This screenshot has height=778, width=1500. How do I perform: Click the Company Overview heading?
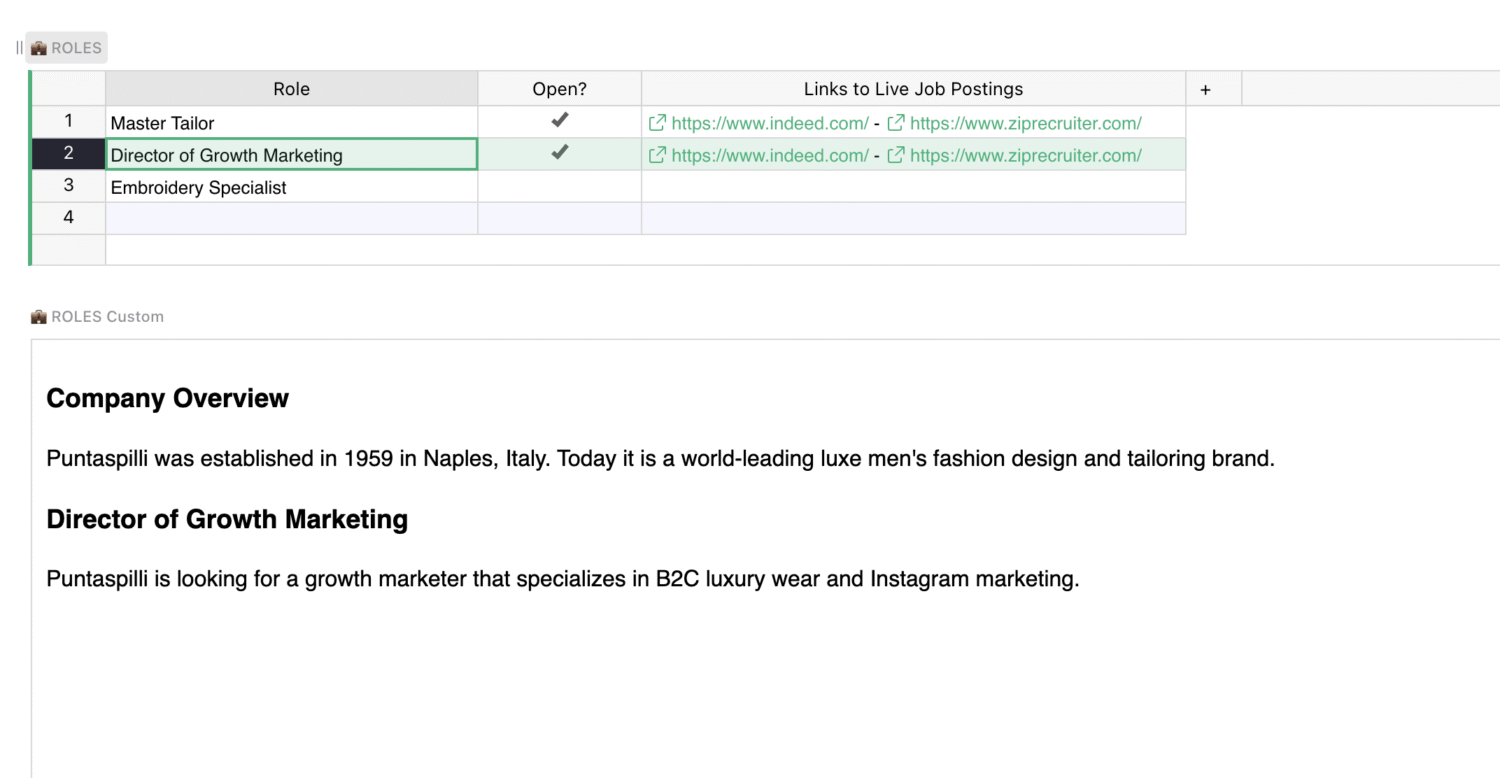[x=167, y=398]
